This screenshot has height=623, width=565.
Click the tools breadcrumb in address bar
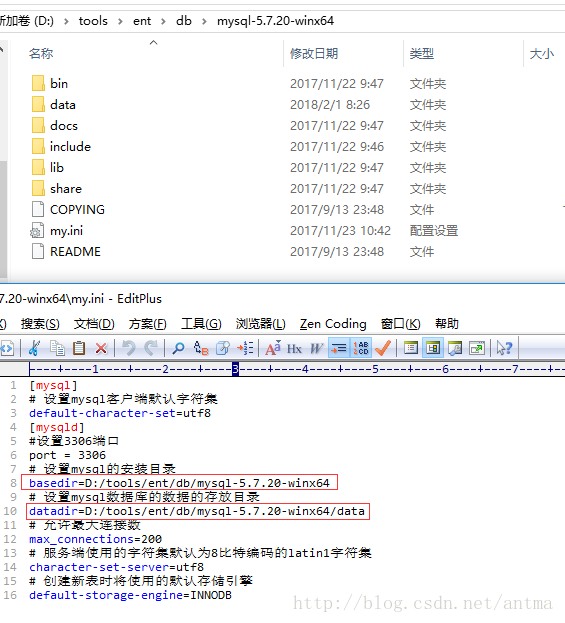point(93,21)
